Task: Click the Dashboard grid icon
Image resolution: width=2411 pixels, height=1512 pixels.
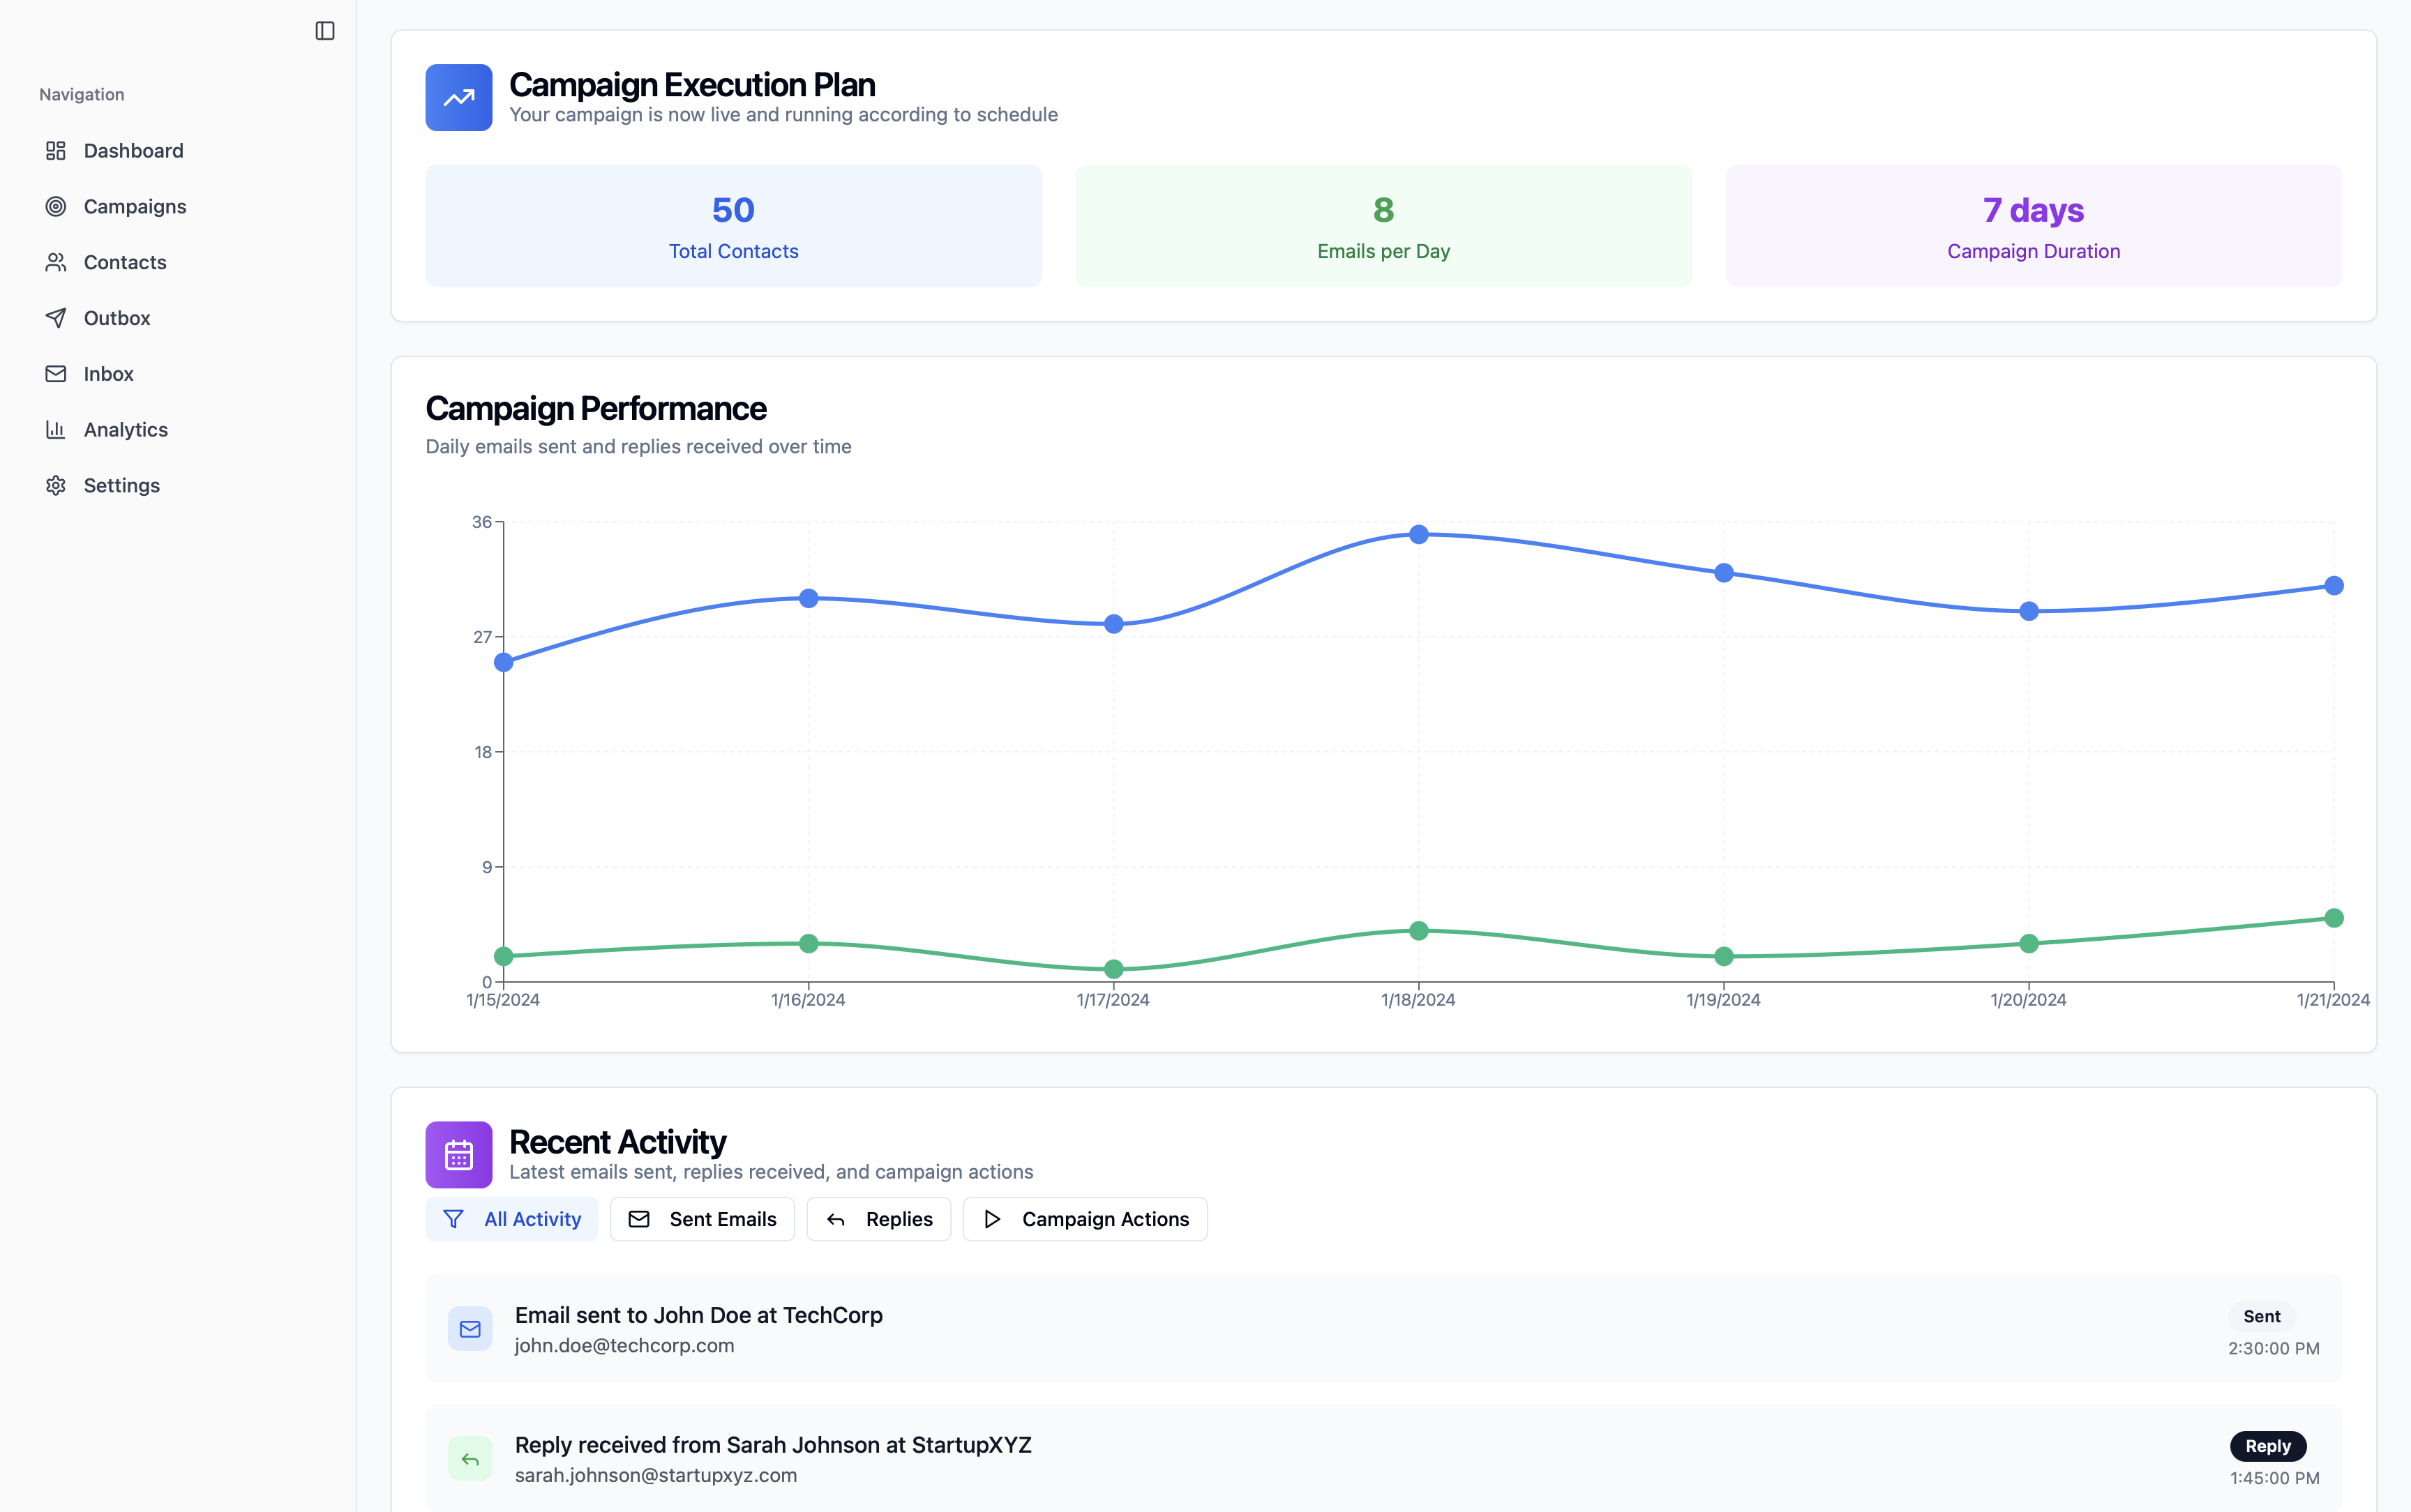Action: coord(56,151)
